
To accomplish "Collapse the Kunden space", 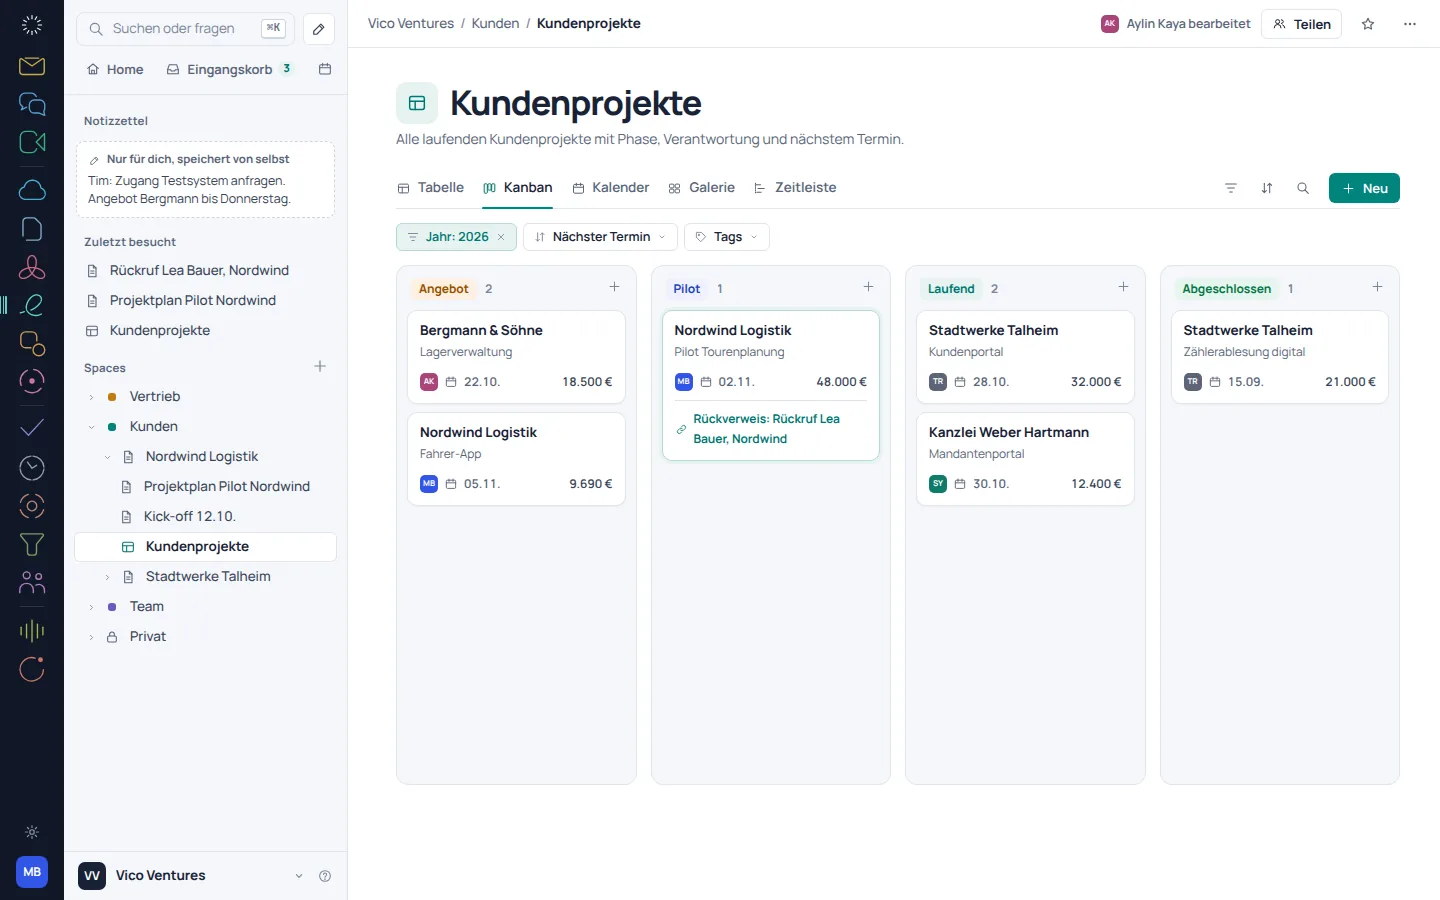I will coord(91,427).
